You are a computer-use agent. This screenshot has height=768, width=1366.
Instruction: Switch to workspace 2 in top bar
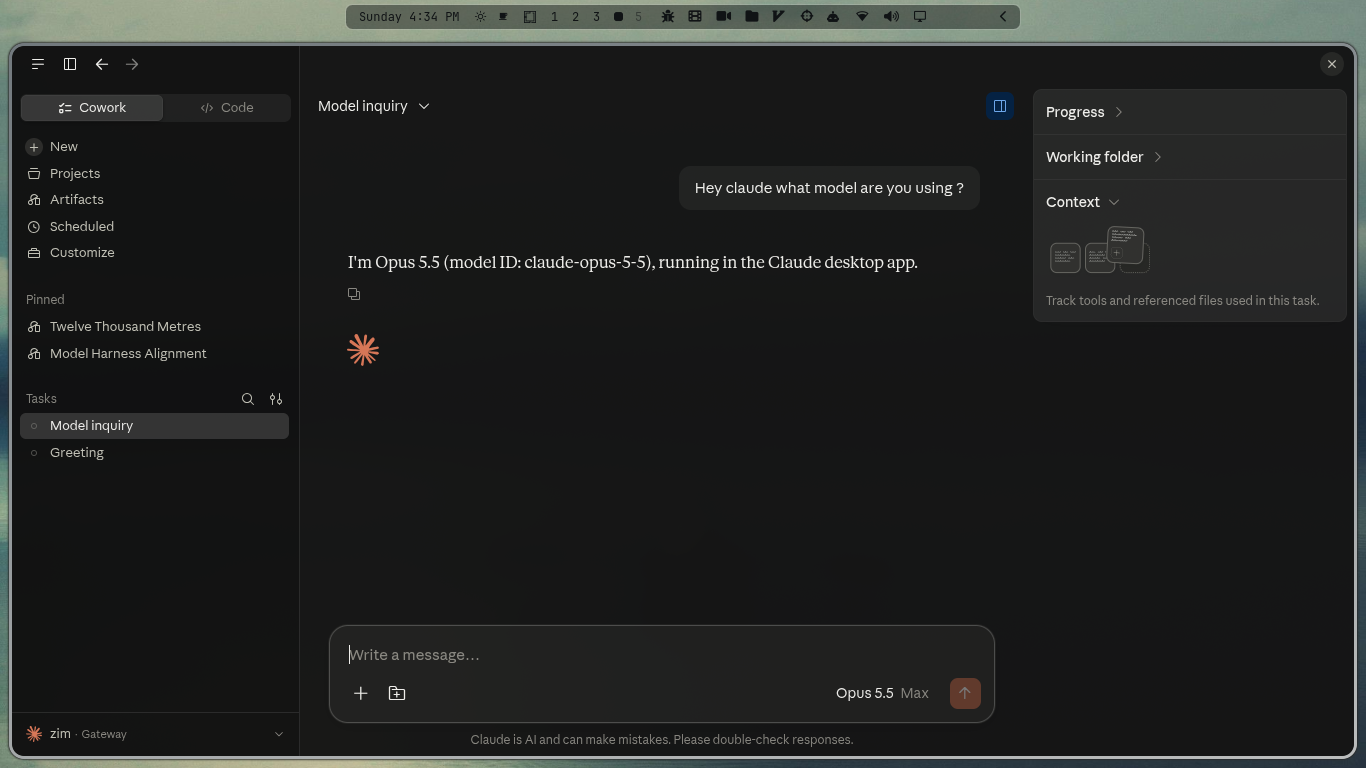point(575,17)
